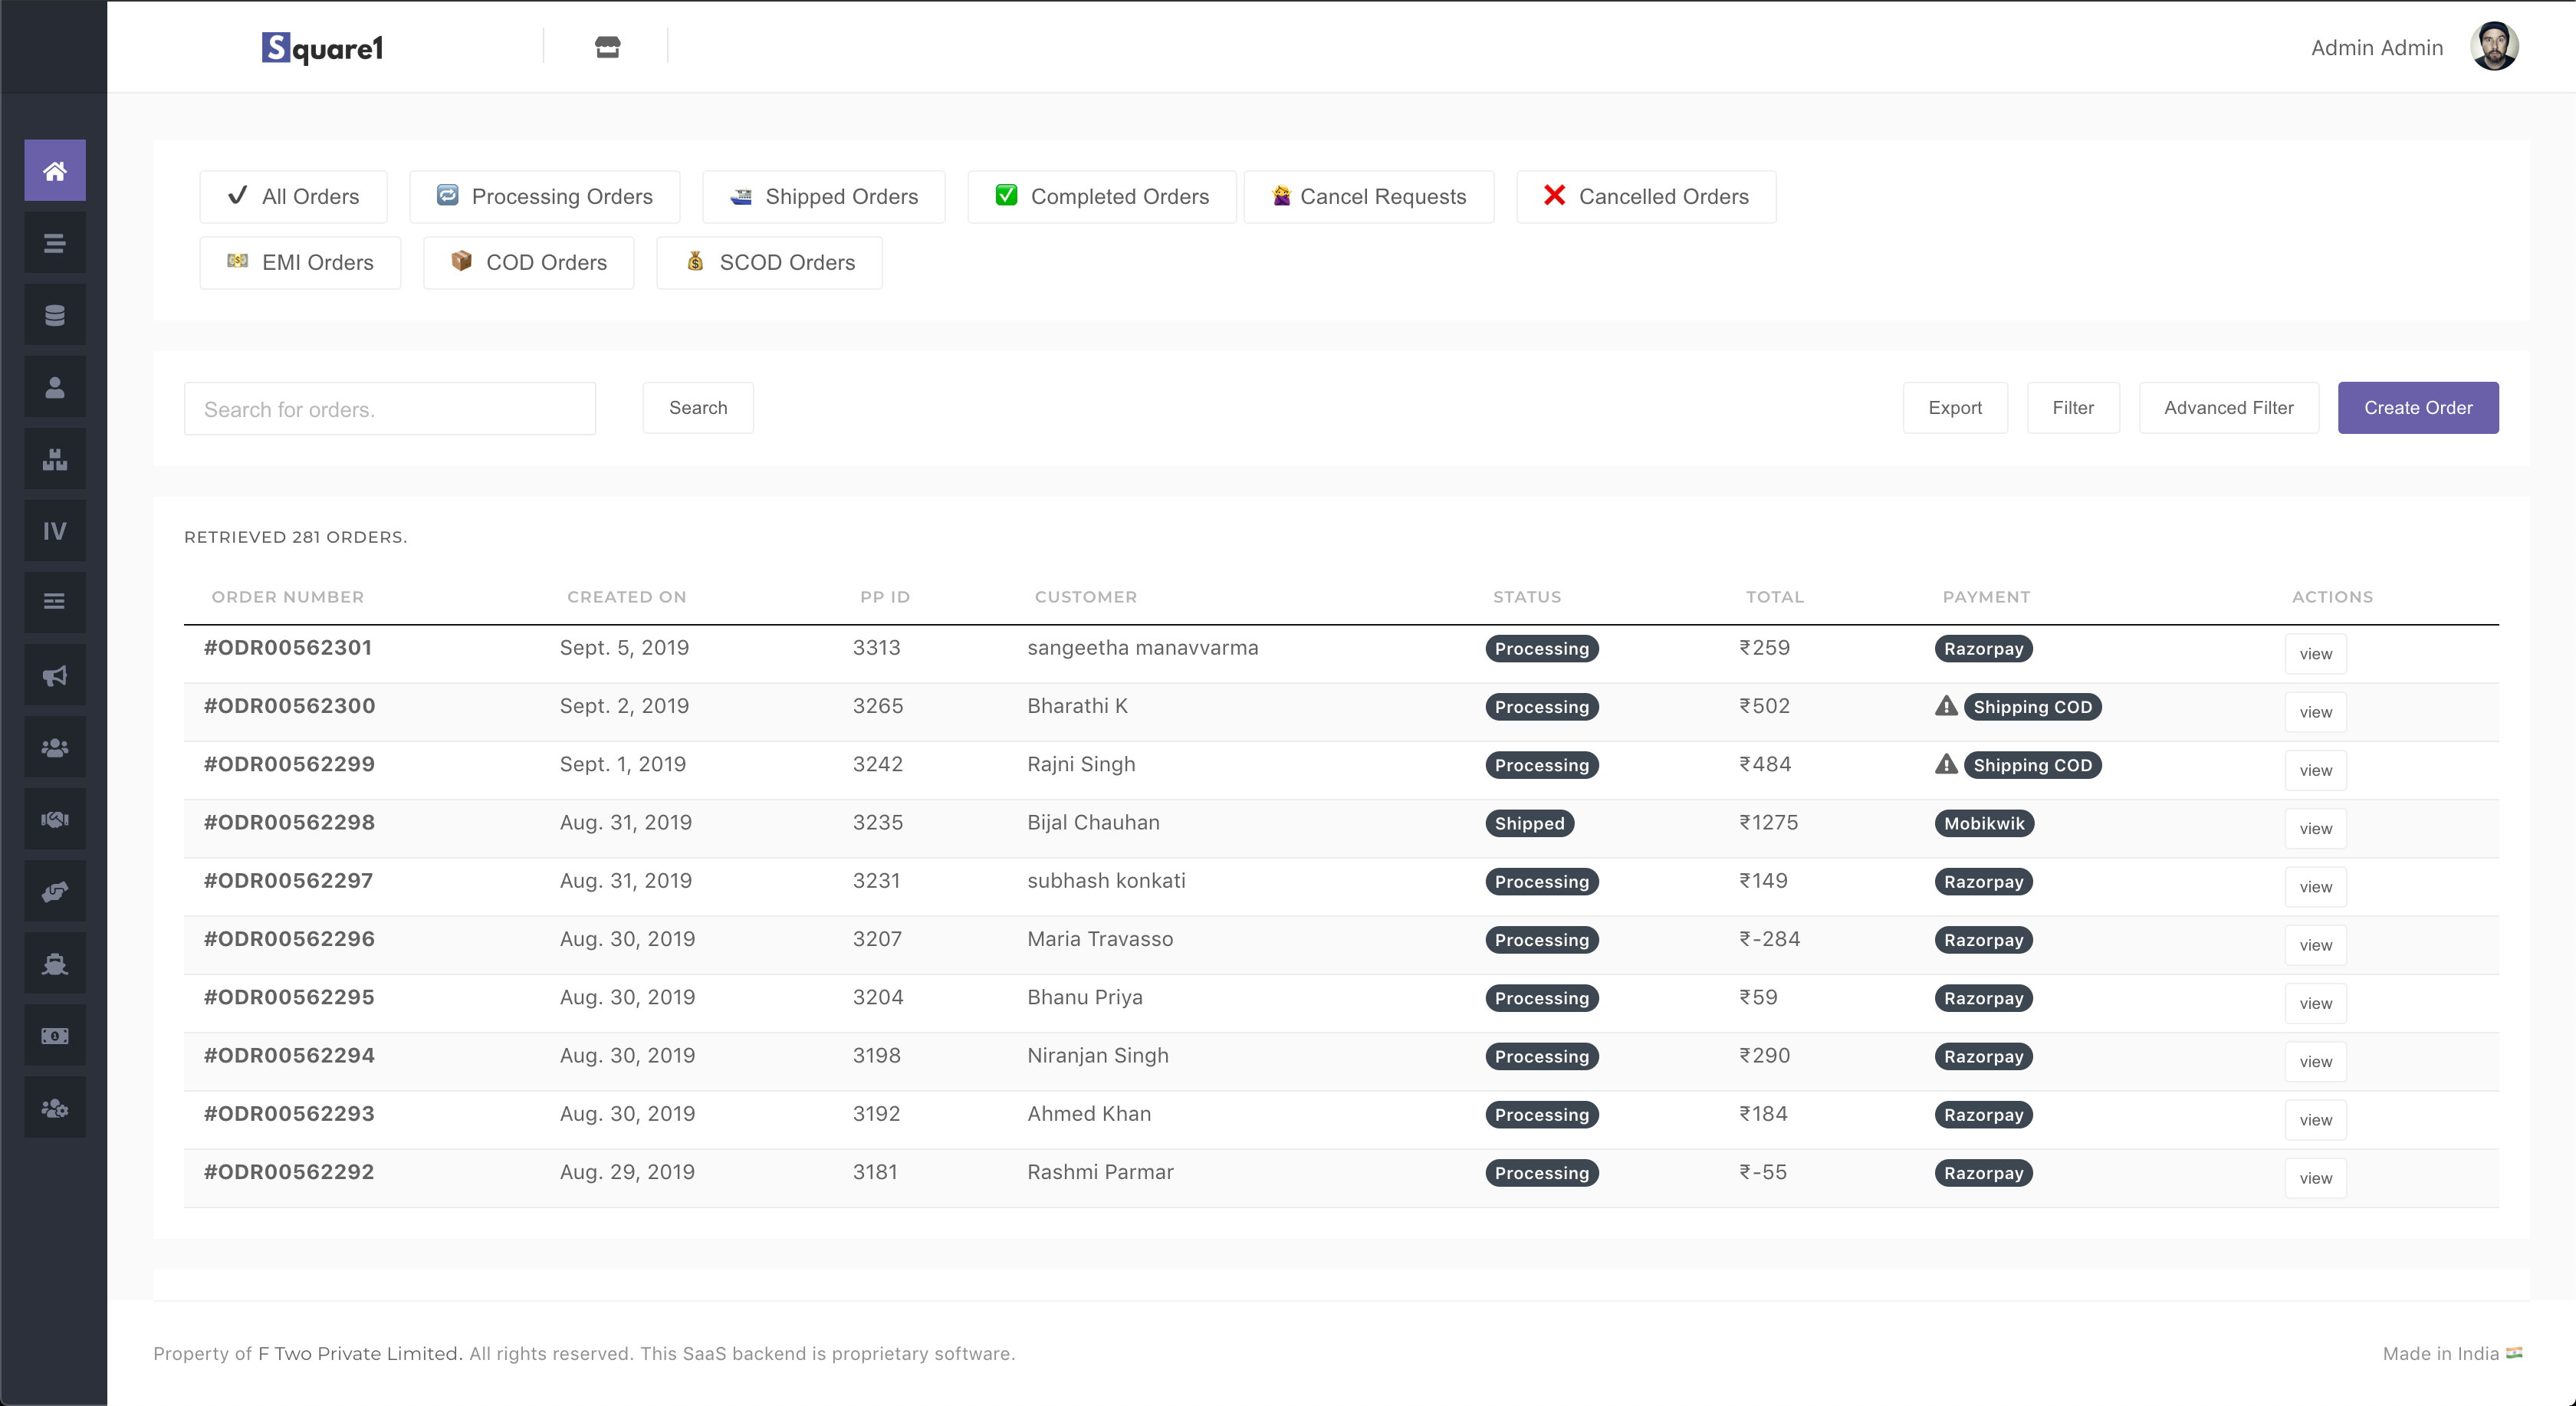
Task: Open the money bill sidebar icon
Action: pyautogui.click(x=54, y=1035)
